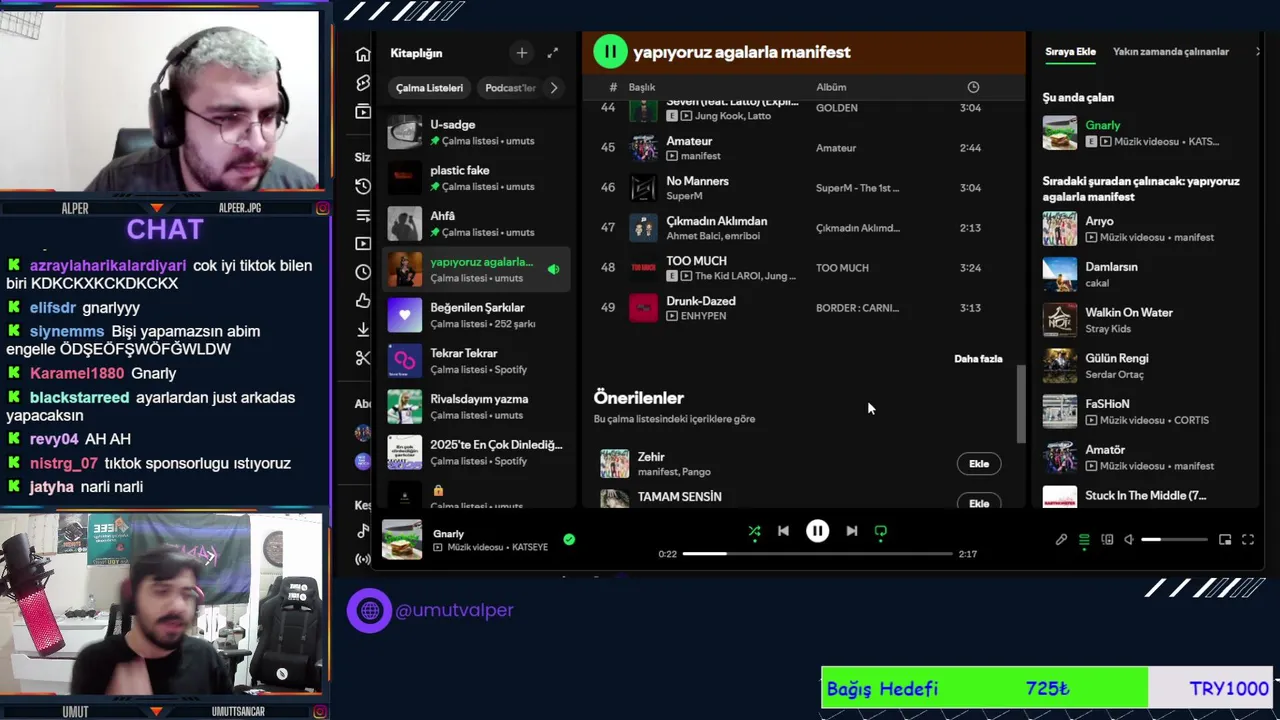
Task: Open the U-sadge playlist
Action: [x=476, y=132]
